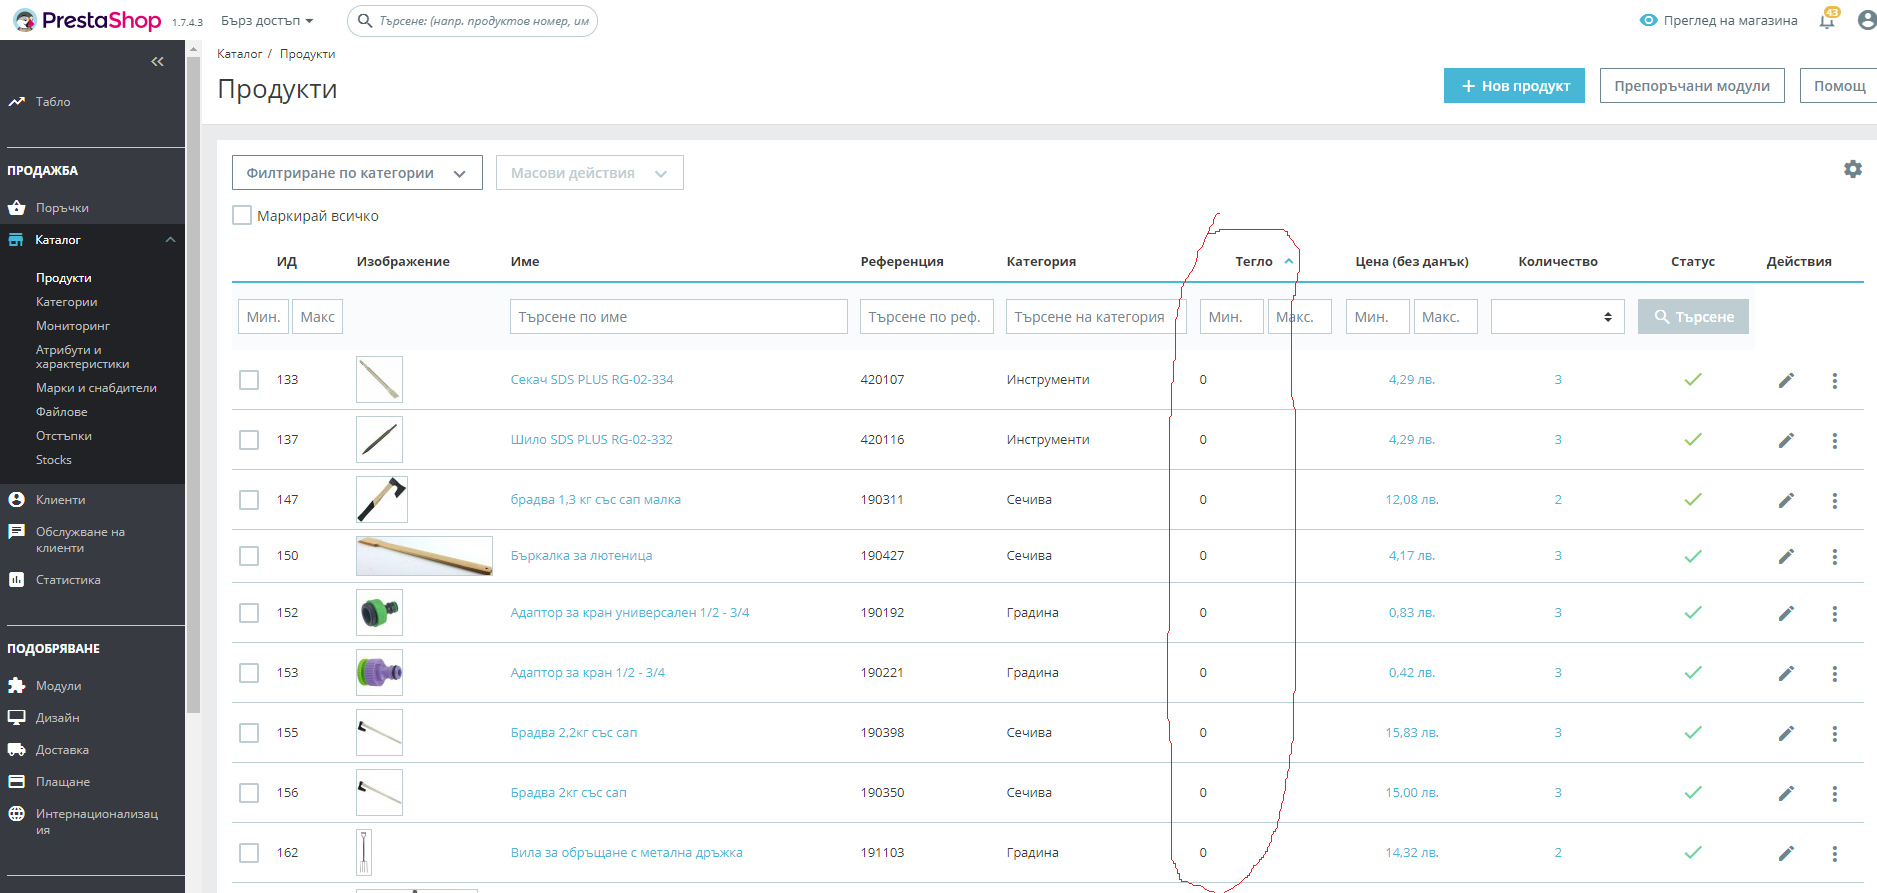Image resolution: width=1877 pixels, height=893 pixels.
Task: Collapse the sidebar with double-chevron icon
Action: tap(157, 62)
